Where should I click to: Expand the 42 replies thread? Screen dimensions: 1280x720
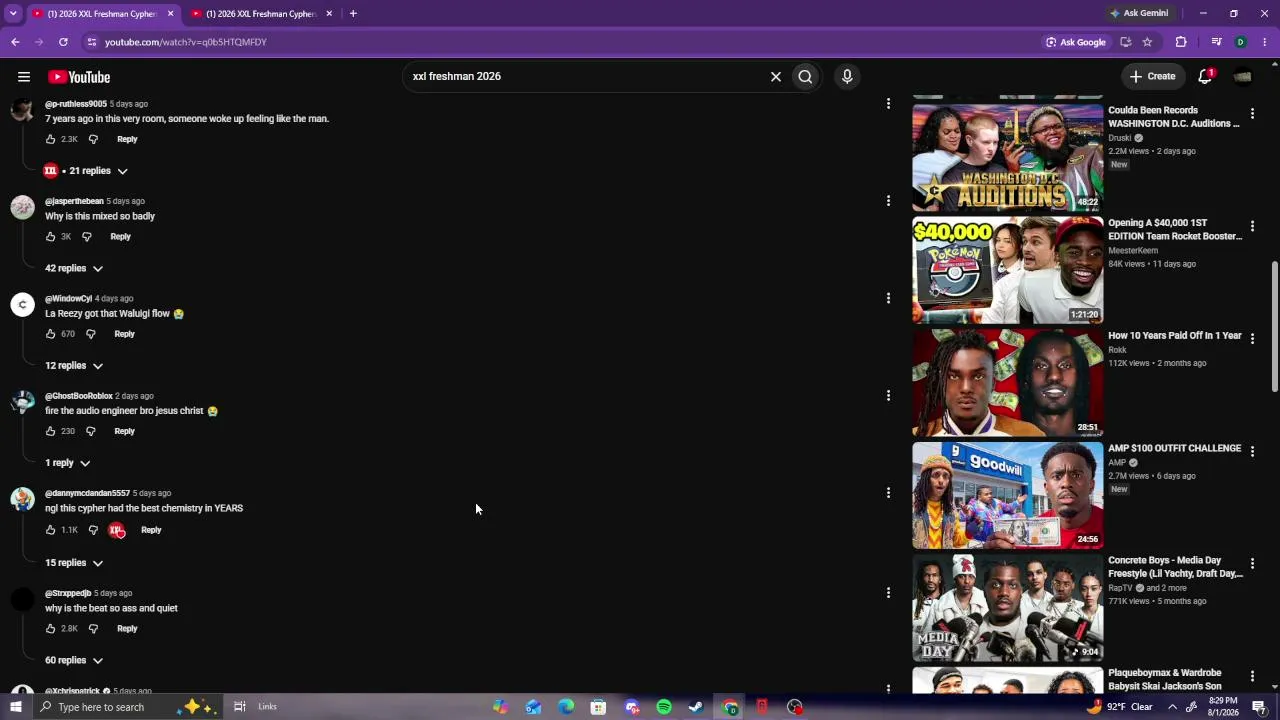[x=74, y=268]
